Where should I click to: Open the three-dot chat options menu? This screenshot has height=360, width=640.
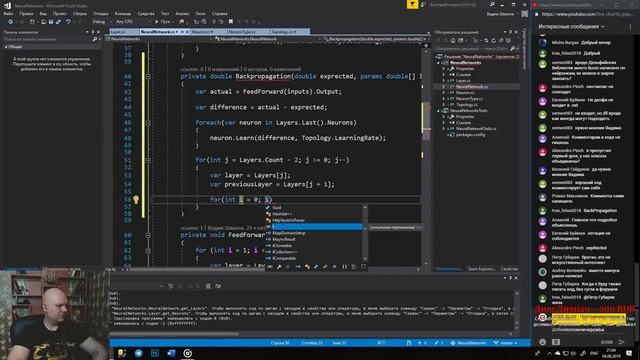630,27
